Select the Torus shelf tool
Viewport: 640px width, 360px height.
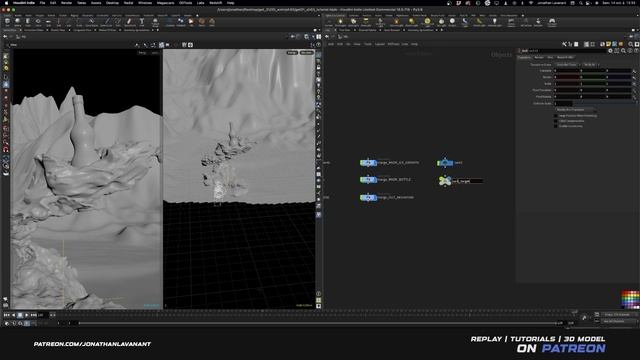pyautogui.click(x=38, y=22)
